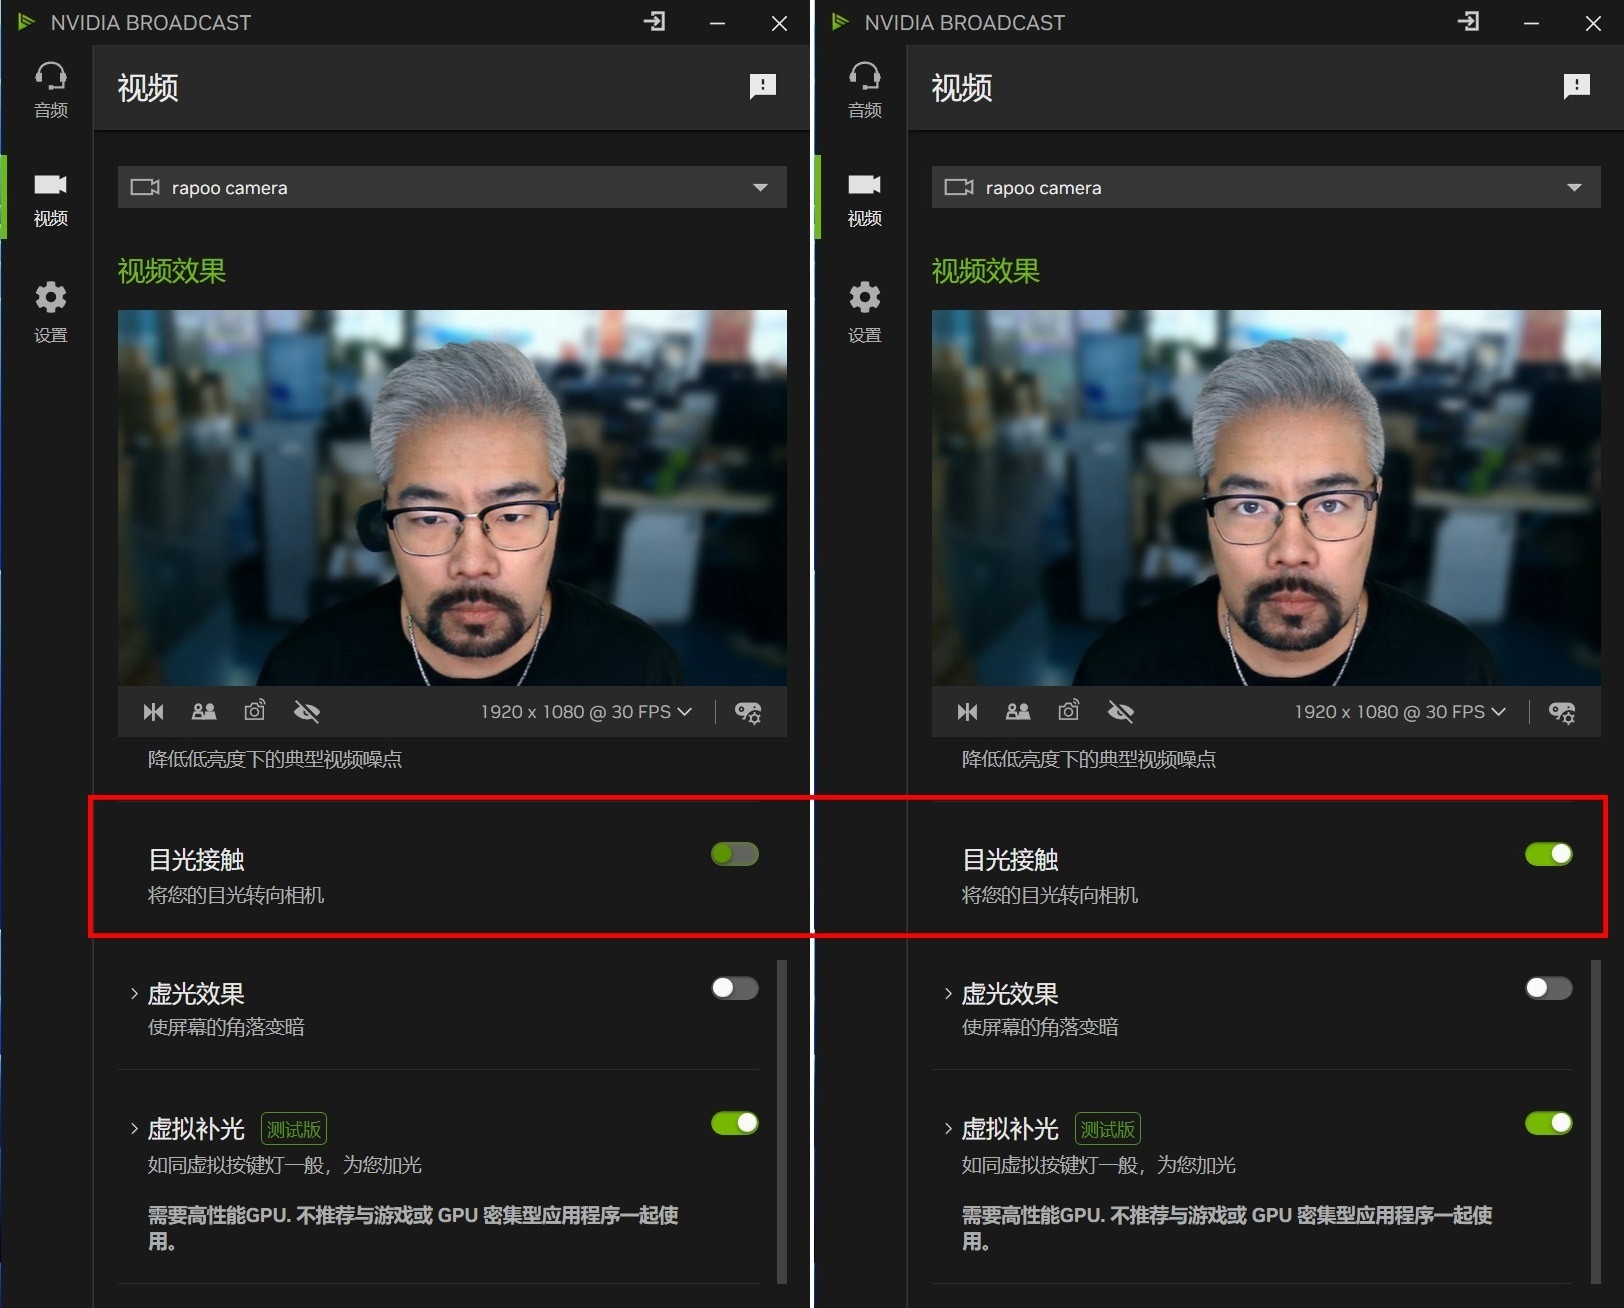The height and width of the screenshot is (1308, 1624).
Task: Expand 虚光效果 chevron in right window
Action: click(x=947, y=993)
